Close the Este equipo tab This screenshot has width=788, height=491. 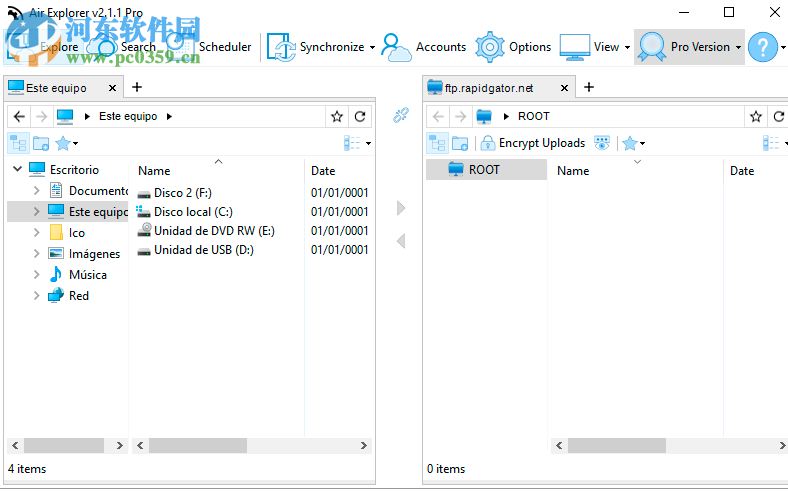(x=113, y=88)
